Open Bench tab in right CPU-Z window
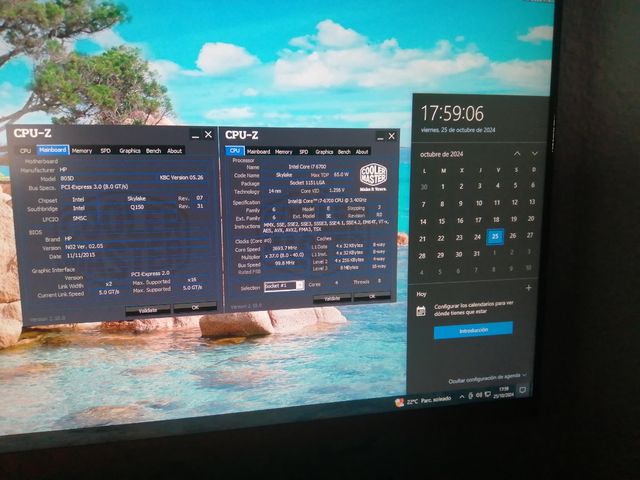 344,151
